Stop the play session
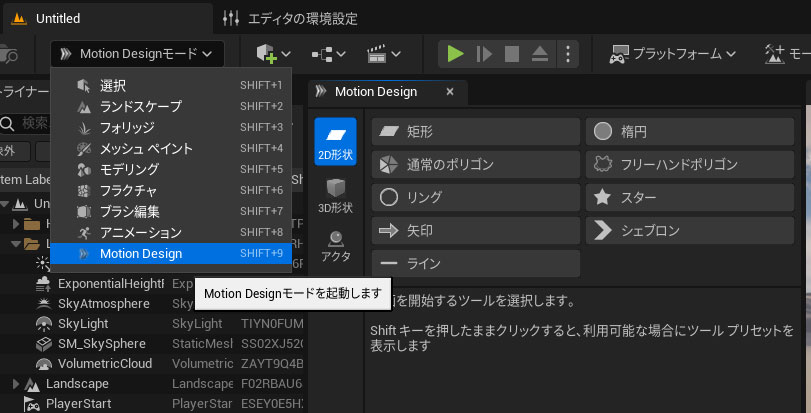The width and height of the screenshot is (811, 413). (512, 54)
